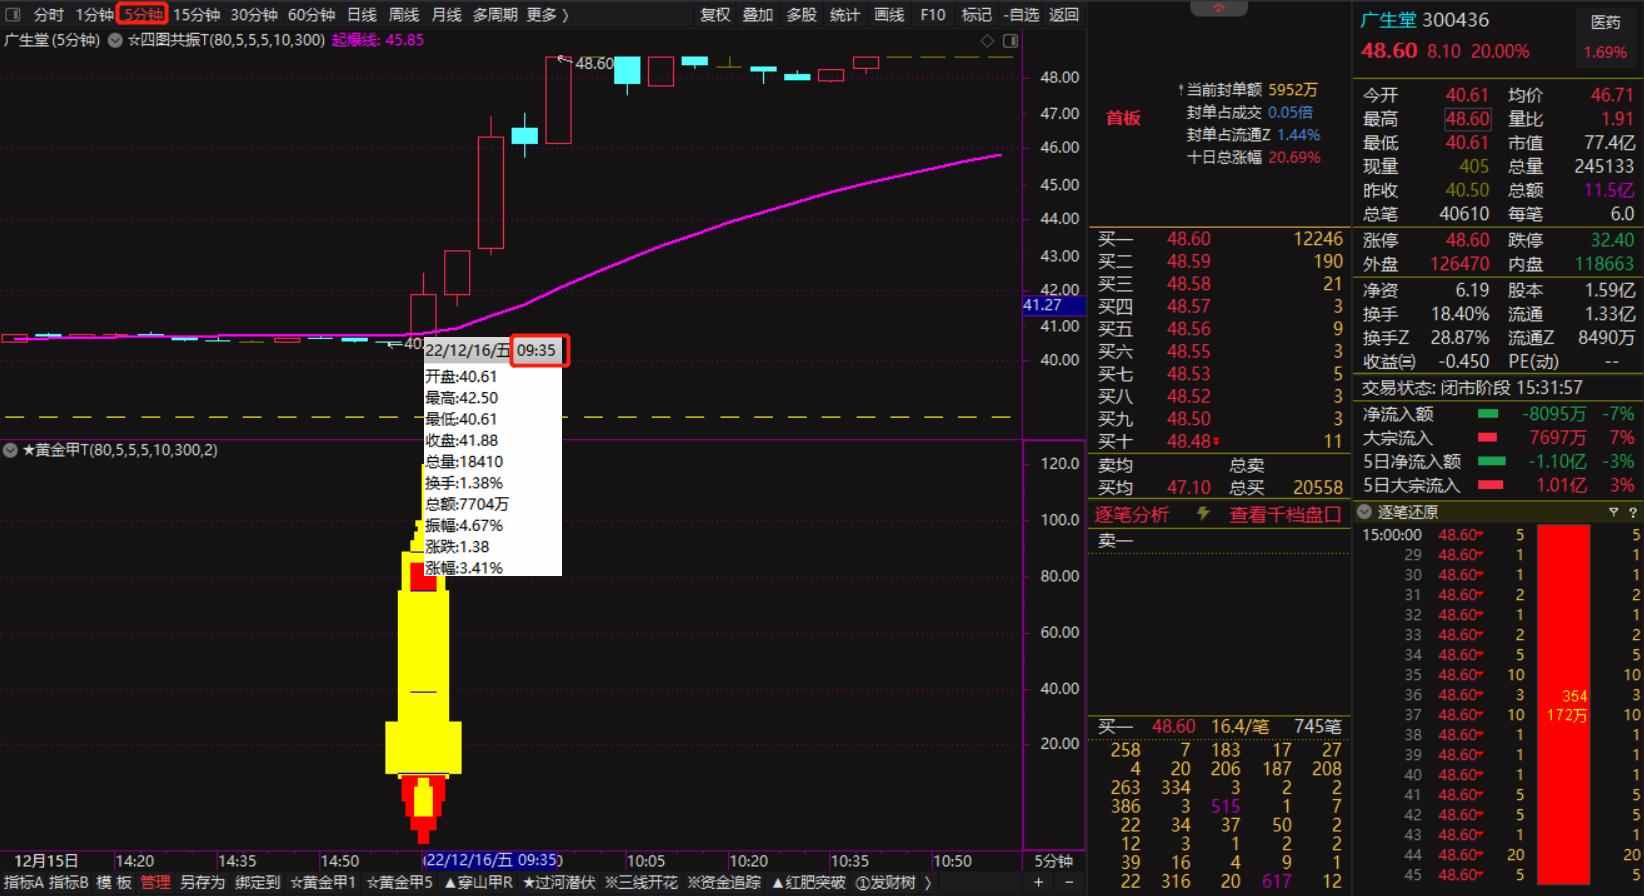Click the filter icon in 逐笔还原 header

[1613, 512]
